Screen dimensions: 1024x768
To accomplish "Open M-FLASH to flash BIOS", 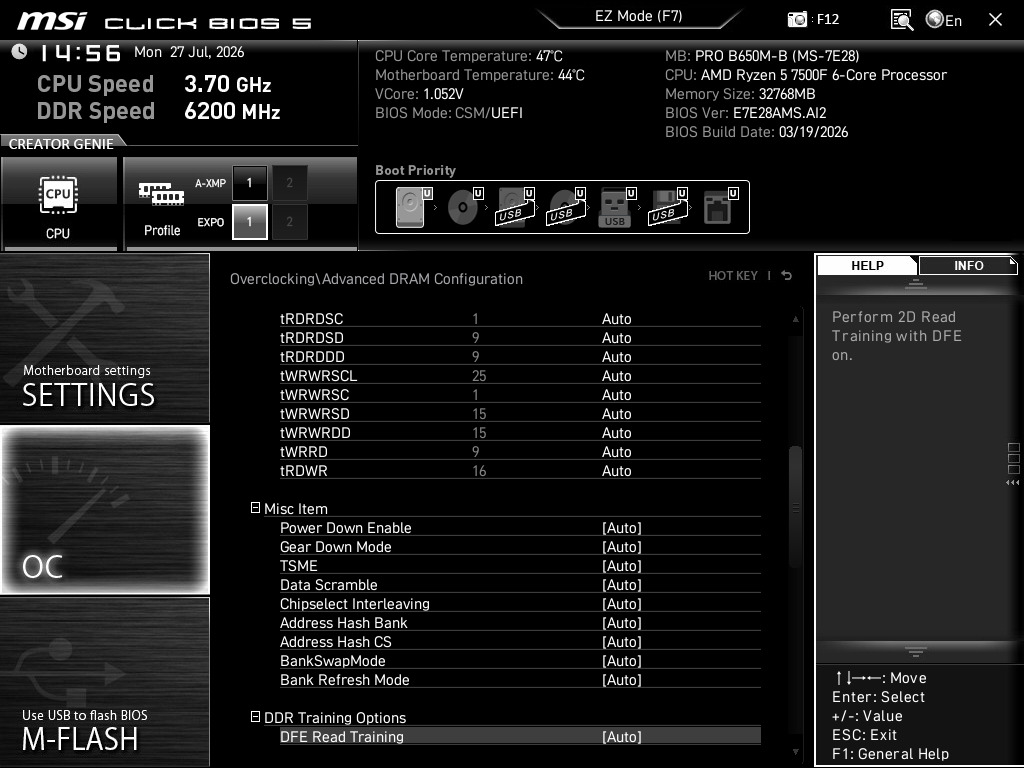I will pyautogui.click(x=105, y=682).
